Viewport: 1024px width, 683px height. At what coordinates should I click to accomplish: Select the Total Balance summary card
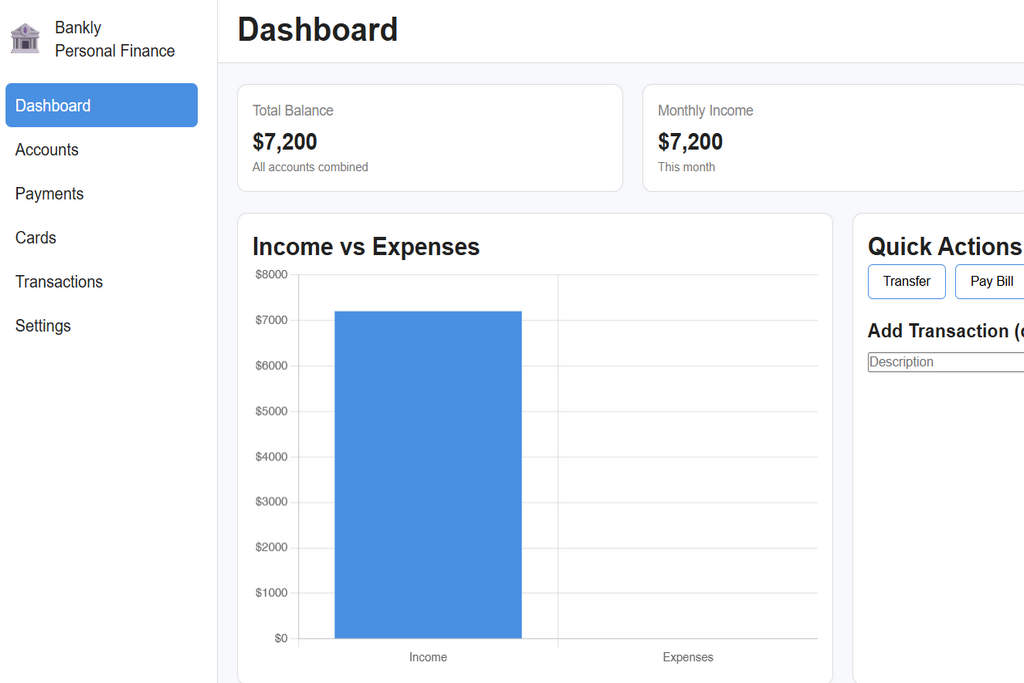pyautogui.click(x=430, y=137)
